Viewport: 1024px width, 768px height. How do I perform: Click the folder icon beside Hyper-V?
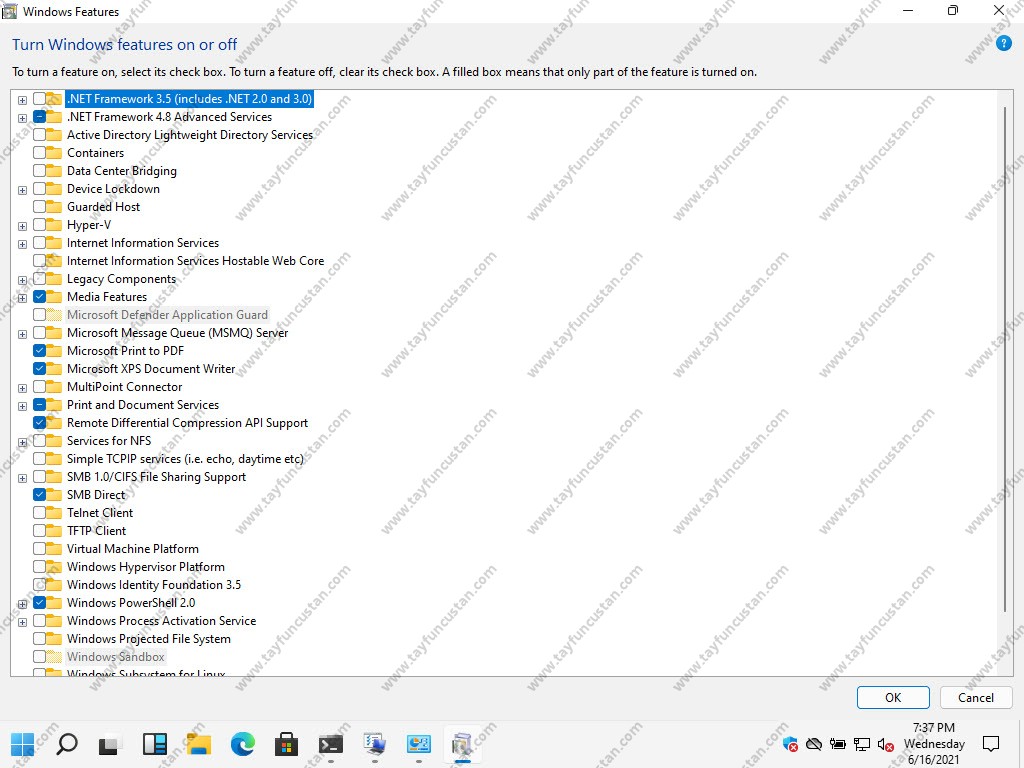click(x=54, y=225)
